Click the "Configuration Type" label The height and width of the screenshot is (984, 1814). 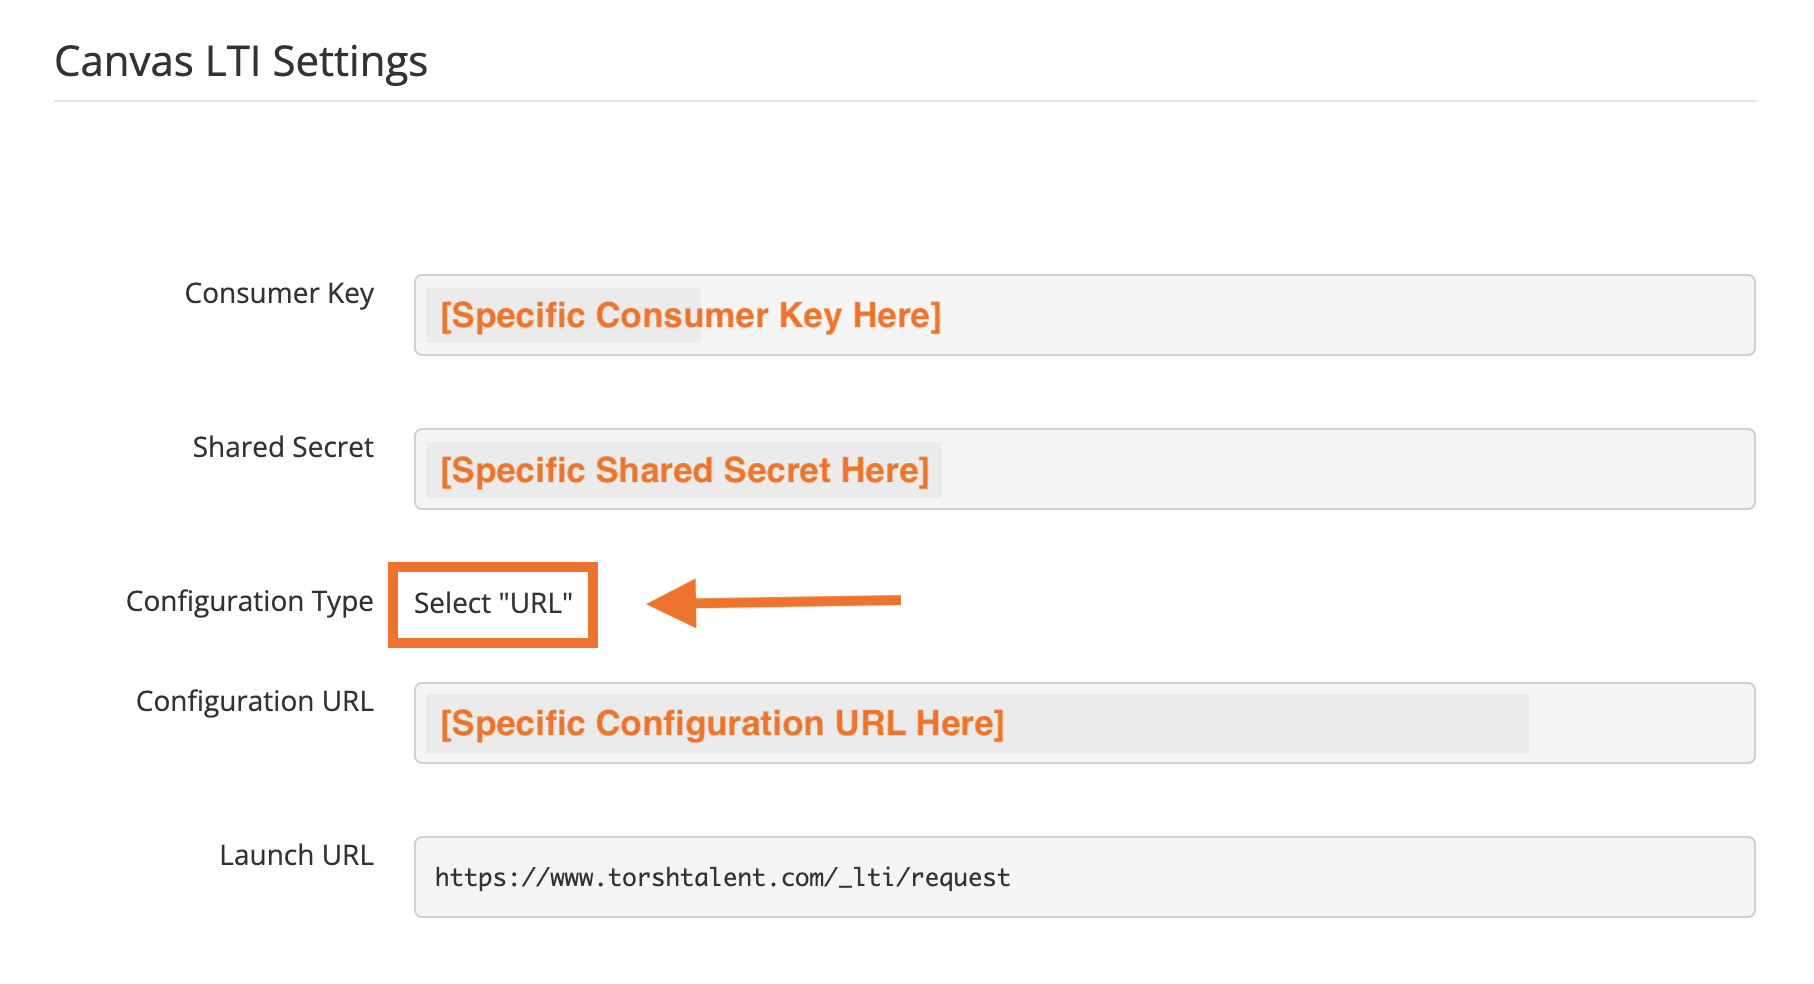click(x=249, y=602)
